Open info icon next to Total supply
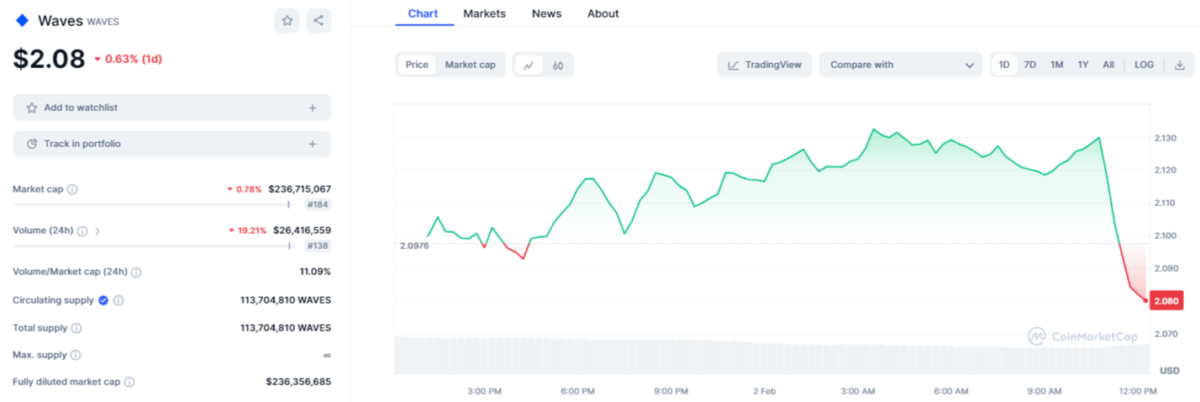Screen dimensions: 1200x402 tap(77, 327)
